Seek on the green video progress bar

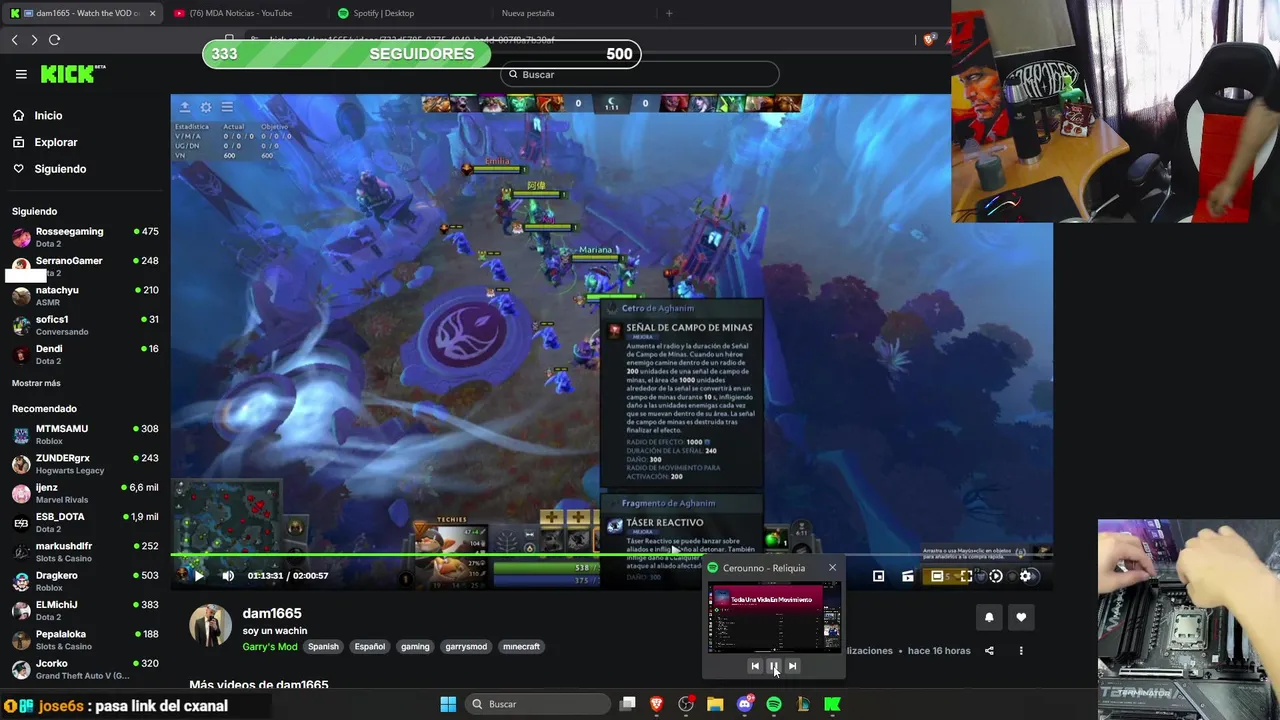[x=611, y=555]
